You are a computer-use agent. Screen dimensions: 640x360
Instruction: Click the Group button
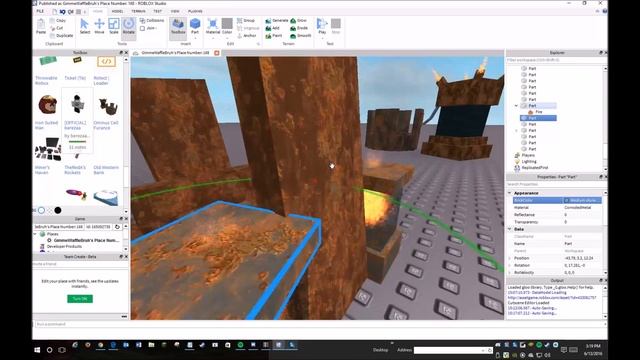point(246,20)
